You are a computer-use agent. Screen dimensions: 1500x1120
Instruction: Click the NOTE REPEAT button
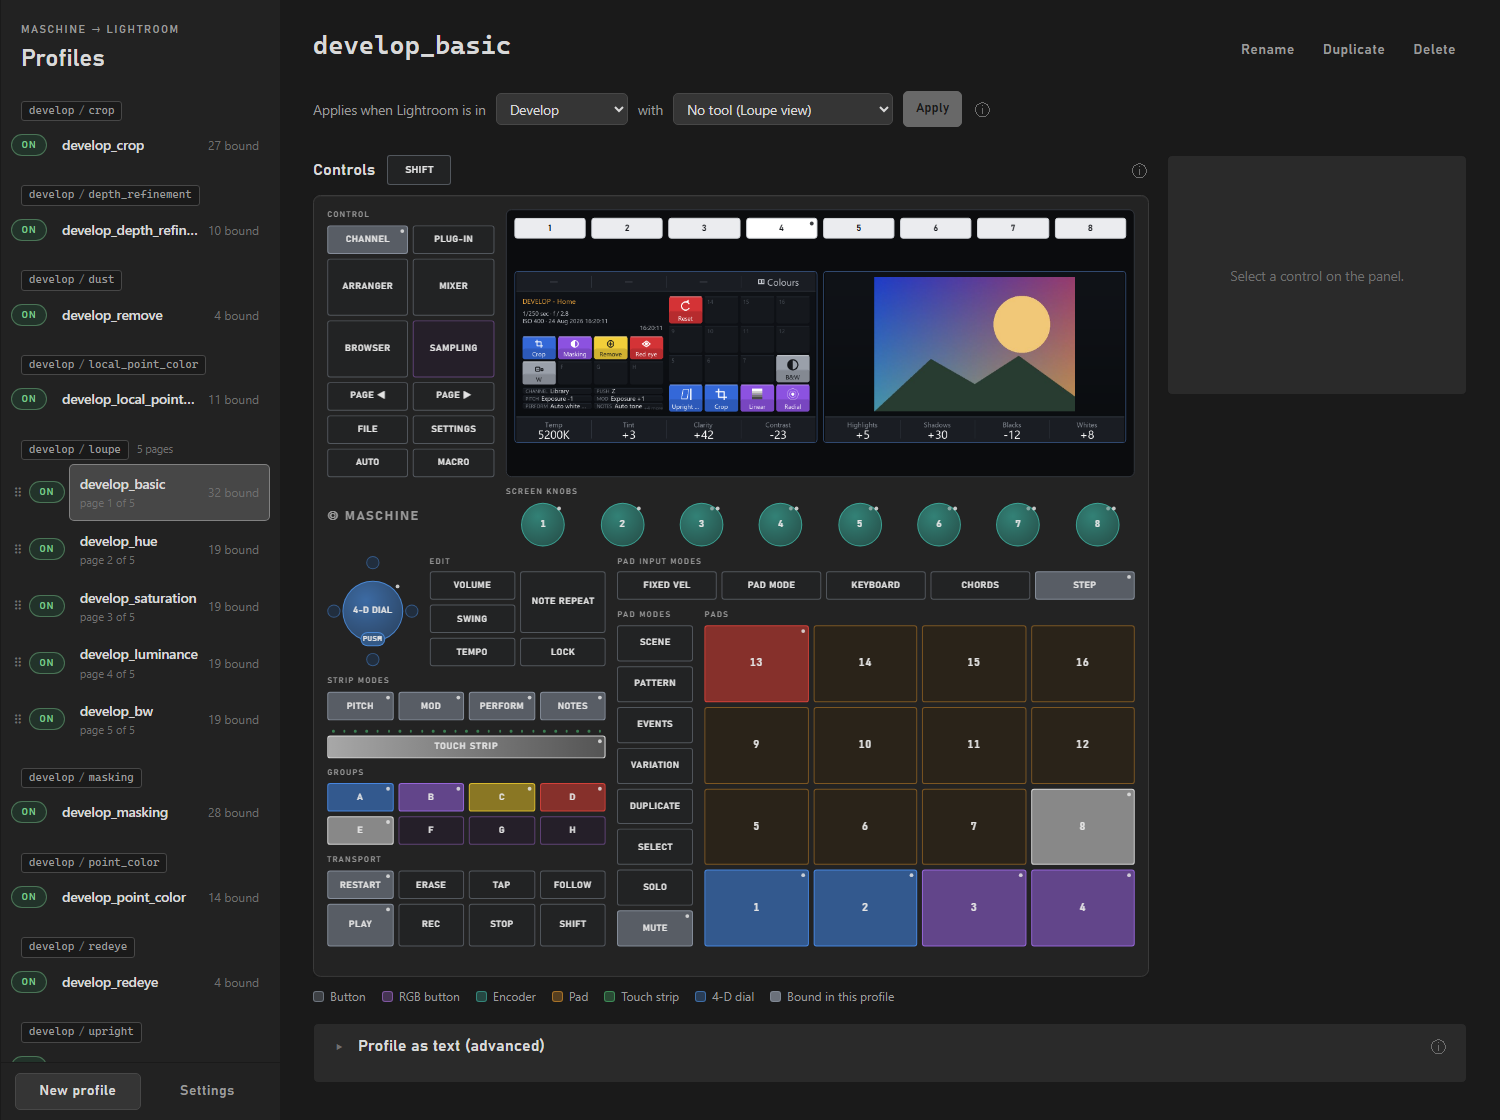(563, 601)
